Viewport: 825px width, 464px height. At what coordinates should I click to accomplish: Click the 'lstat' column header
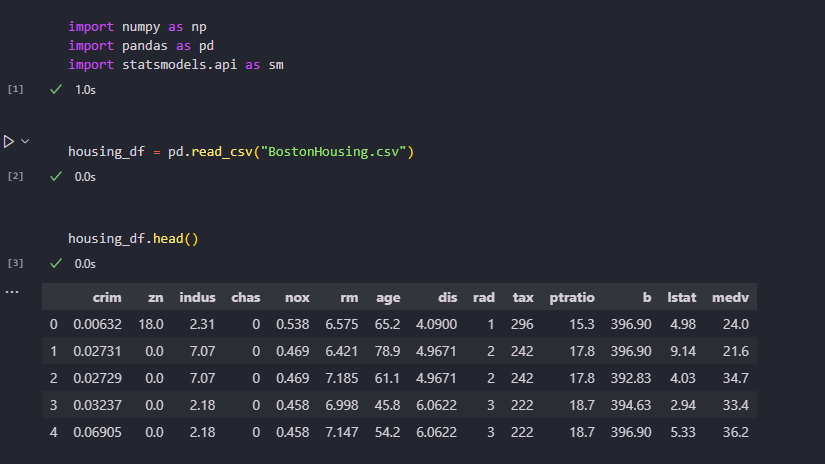coord(681,298)
